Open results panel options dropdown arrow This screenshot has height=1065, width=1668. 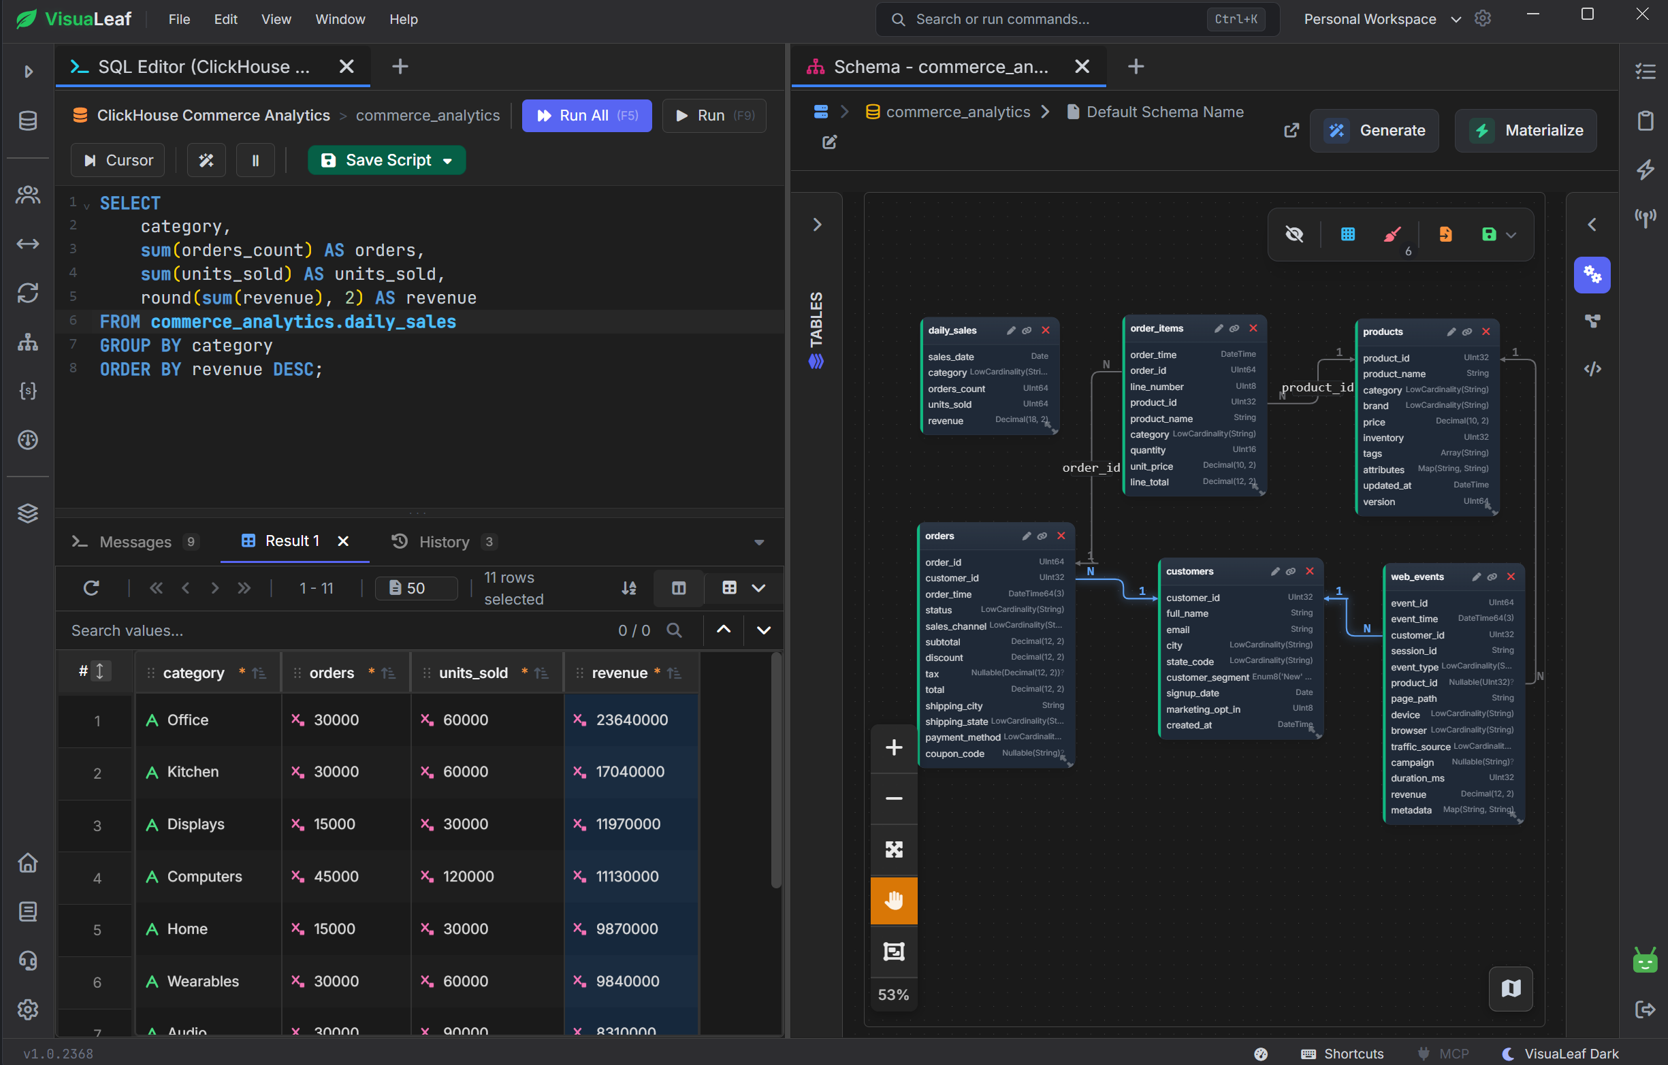pyautogui.click(x=759, y=543)
